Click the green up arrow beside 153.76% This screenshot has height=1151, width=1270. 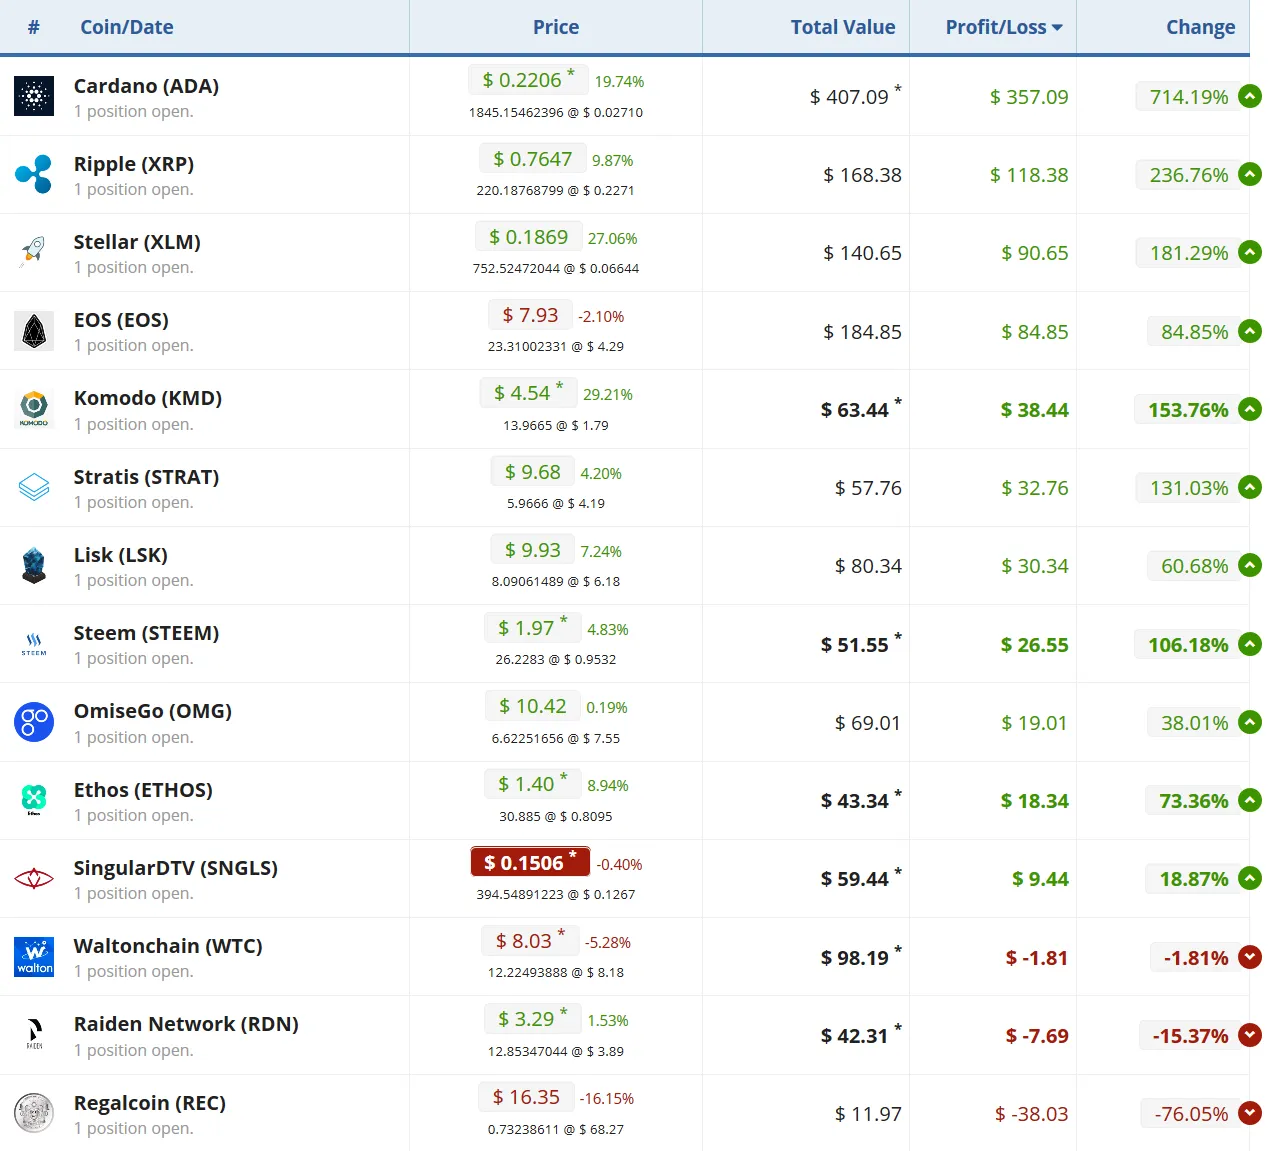click(x=1250, y=409)
